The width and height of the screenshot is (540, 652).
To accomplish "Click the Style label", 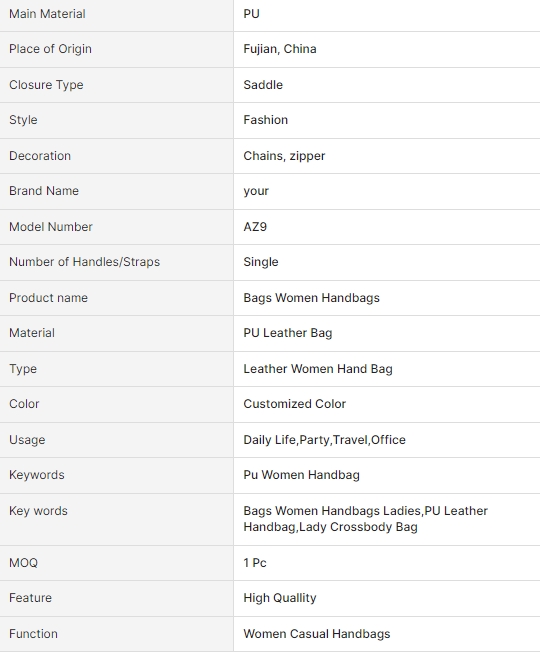I will point(23,120).
